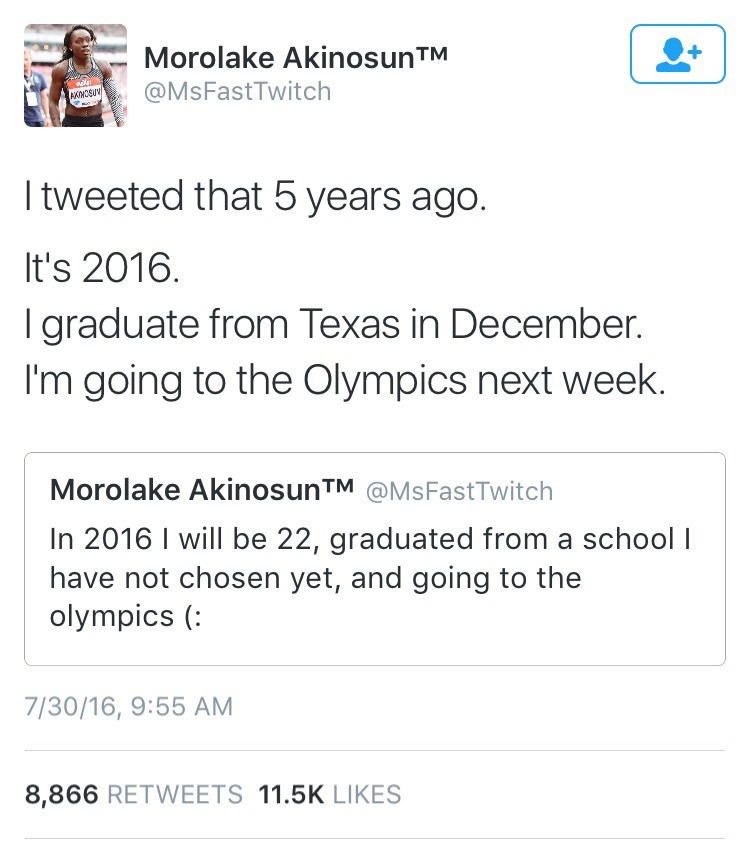750x841 pixels.
Task: Select the @MsFastTwitch handle below header name
Action: pyautogui.click(x=237, y=91)
